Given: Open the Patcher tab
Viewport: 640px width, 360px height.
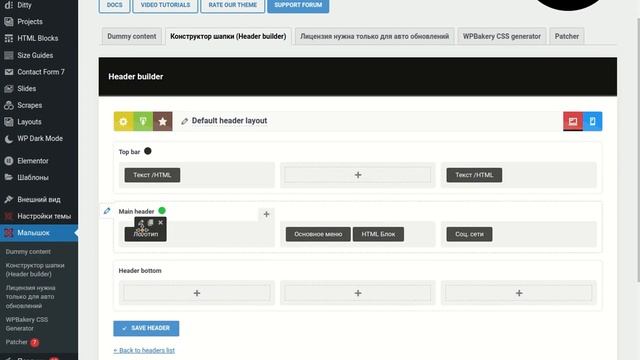Looking at the screenshot, I should click(x=567, y=36).
